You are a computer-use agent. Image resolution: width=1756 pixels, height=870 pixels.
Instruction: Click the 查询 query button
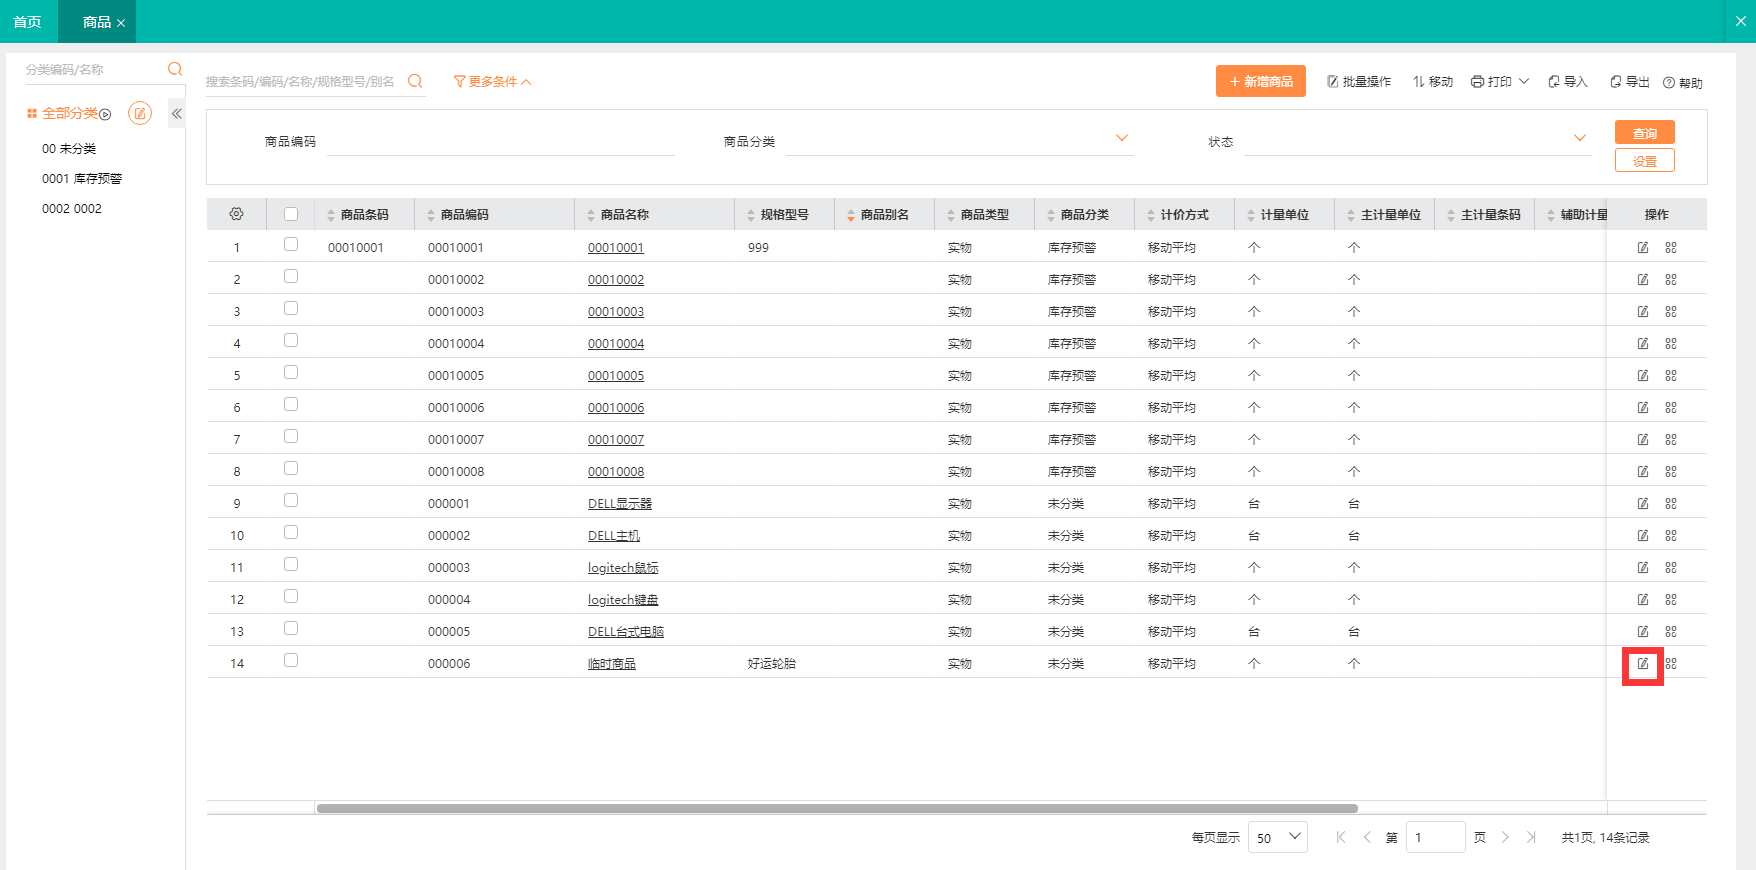(x=1645, y=133)
